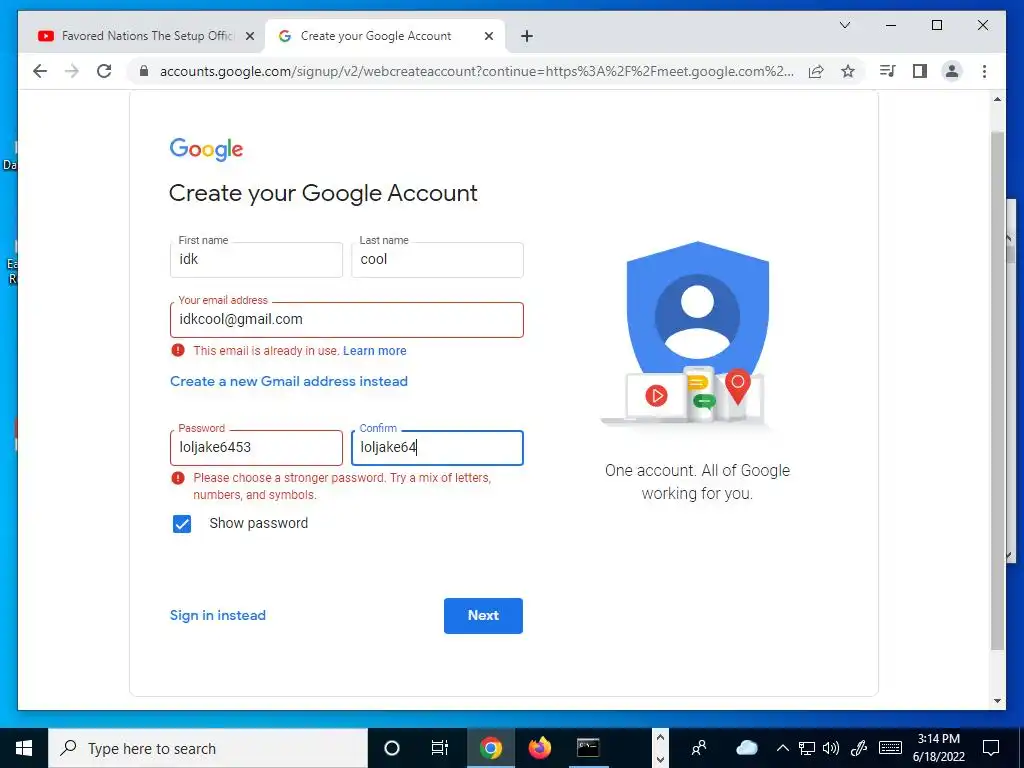The height and width of the screenshot is (768, 1024).
Task: Click the email address field
Action: coord(347,319)
